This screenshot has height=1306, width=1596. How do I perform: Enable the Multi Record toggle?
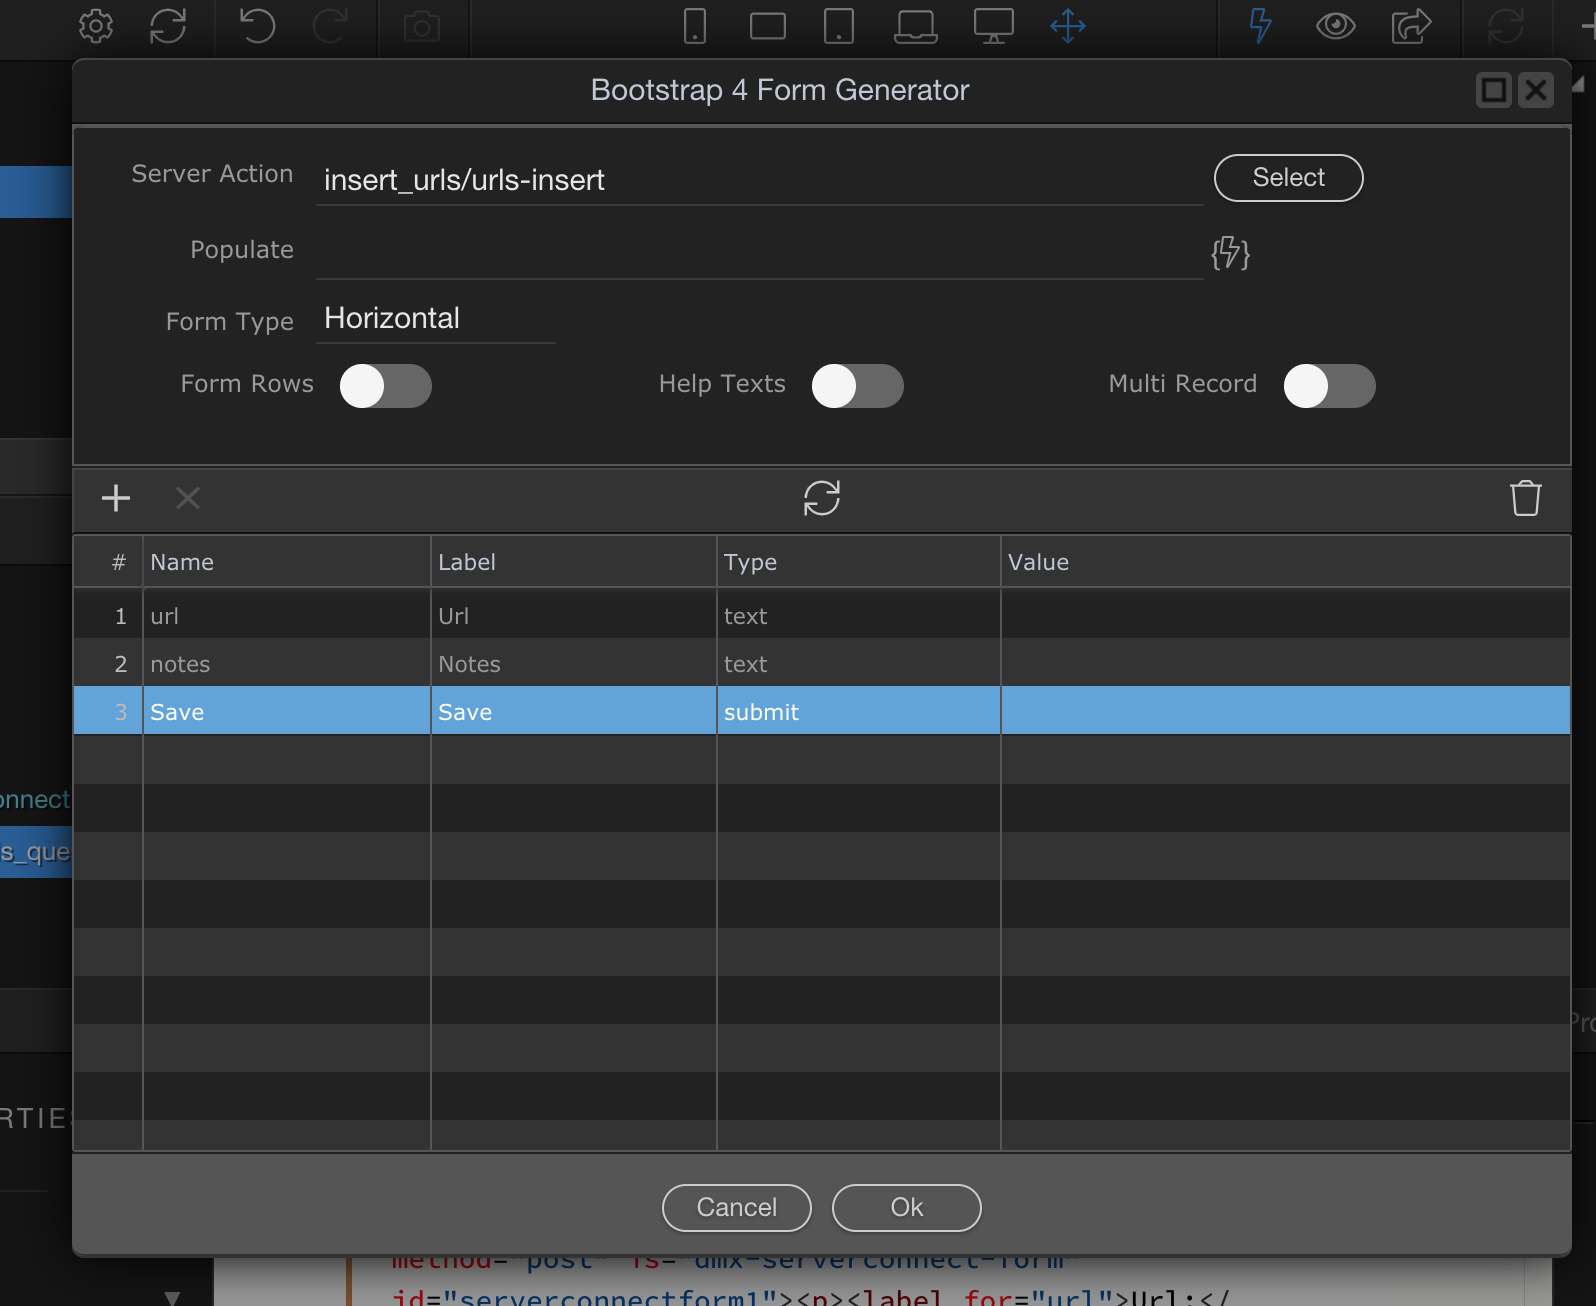pos(1329,386)
